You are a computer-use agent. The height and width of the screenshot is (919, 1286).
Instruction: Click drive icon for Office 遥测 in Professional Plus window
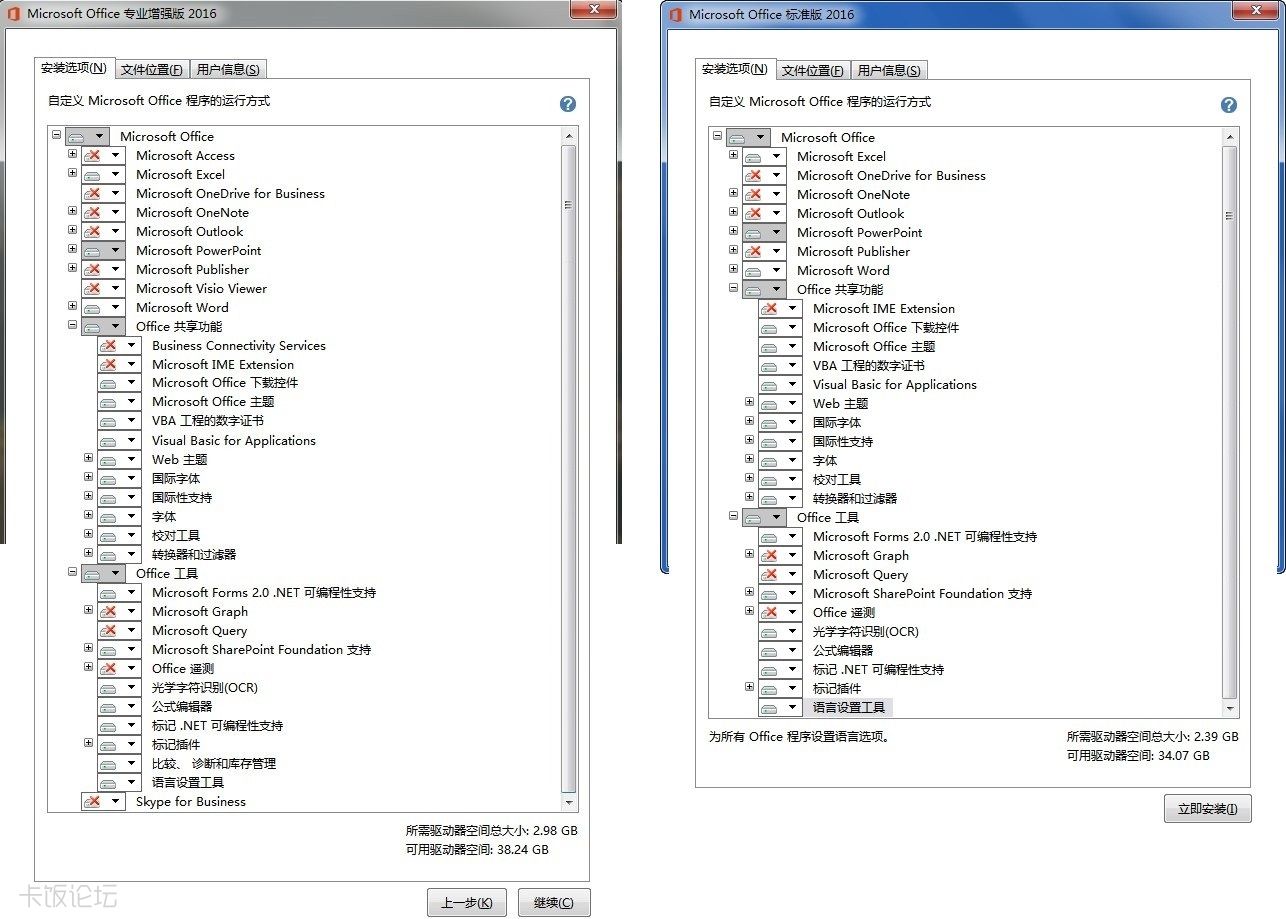click(109, 668)
